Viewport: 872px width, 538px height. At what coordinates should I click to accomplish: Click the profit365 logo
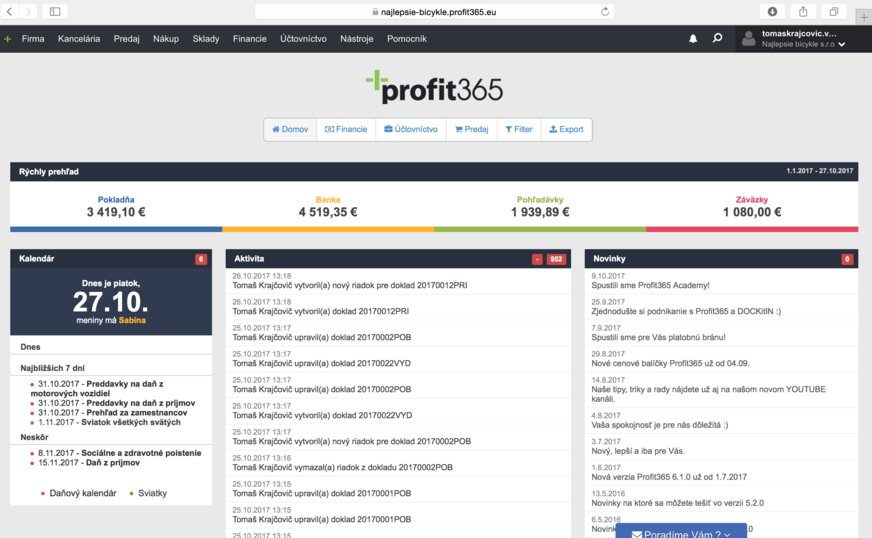pos(435,88)
